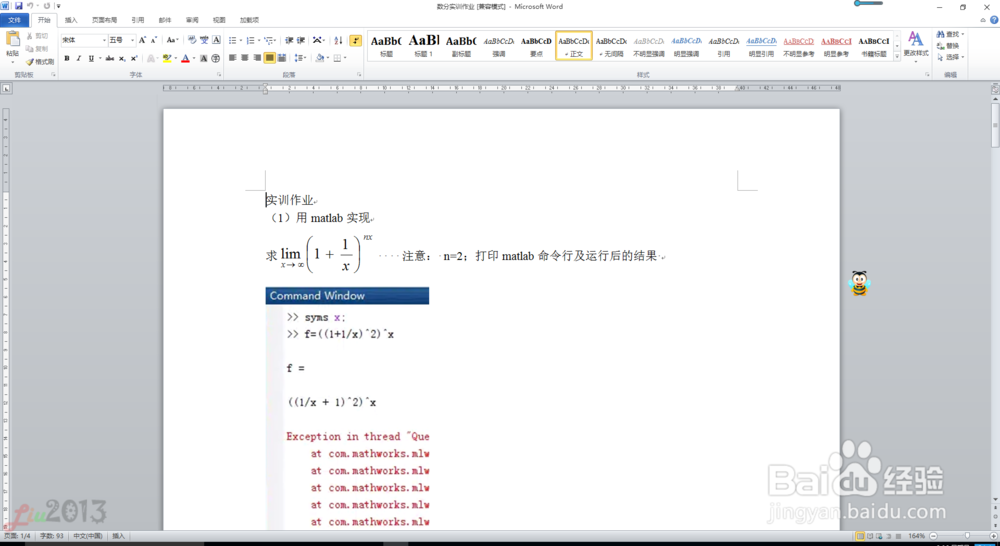
Task: Click the enclosed character (字 in circle) icon
Action: coord(216,58)
